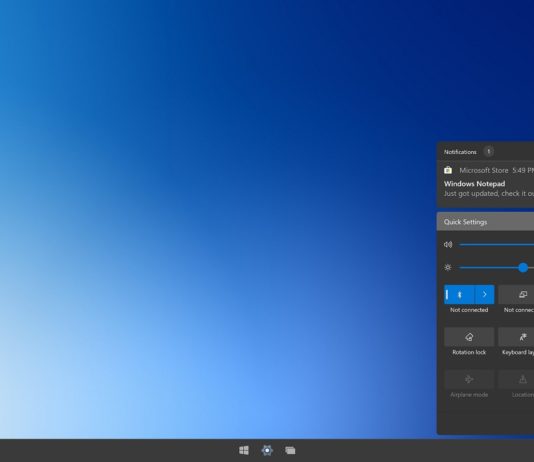Click the Microsoft Store notification icon
This screenshot has width=534, height=462.
click(x=448, y=170)
